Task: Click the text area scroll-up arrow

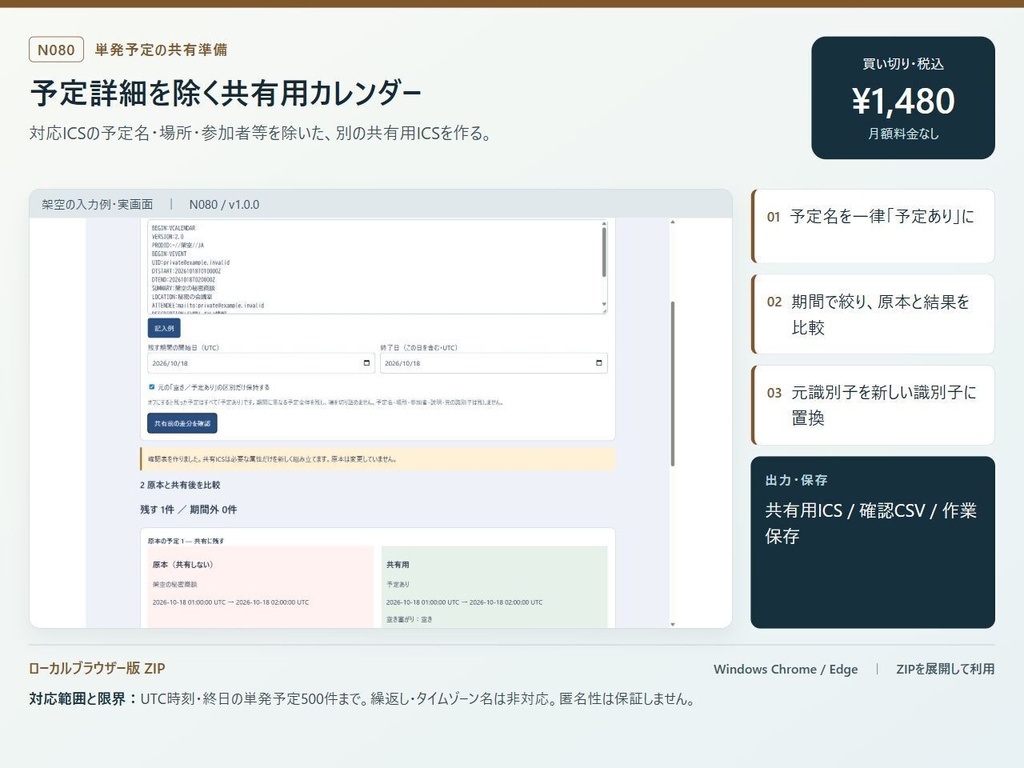Action: click(x=604, y=223)
